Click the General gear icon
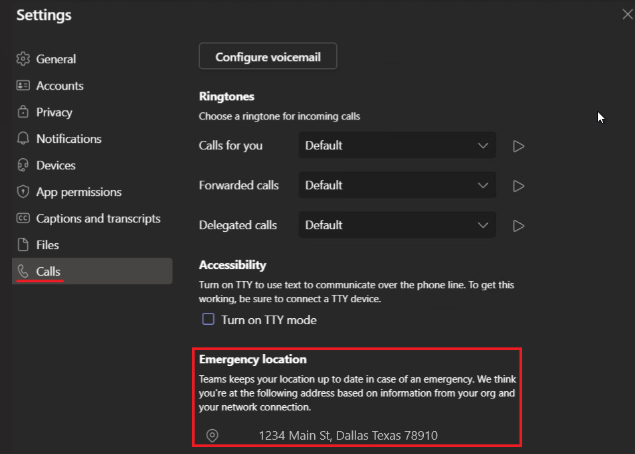The width and height of the screenshot is (635, 454). pos(23,59)
